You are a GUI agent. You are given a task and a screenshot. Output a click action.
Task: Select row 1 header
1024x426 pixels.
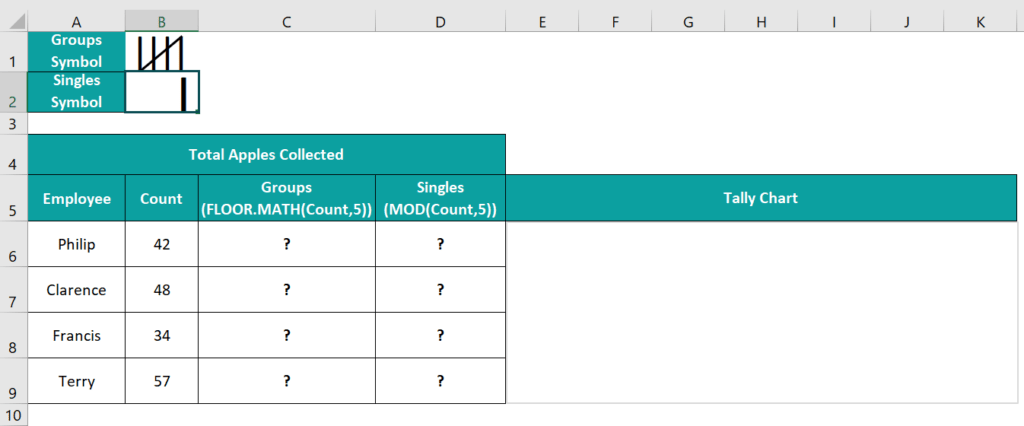(x=14, y=52)
